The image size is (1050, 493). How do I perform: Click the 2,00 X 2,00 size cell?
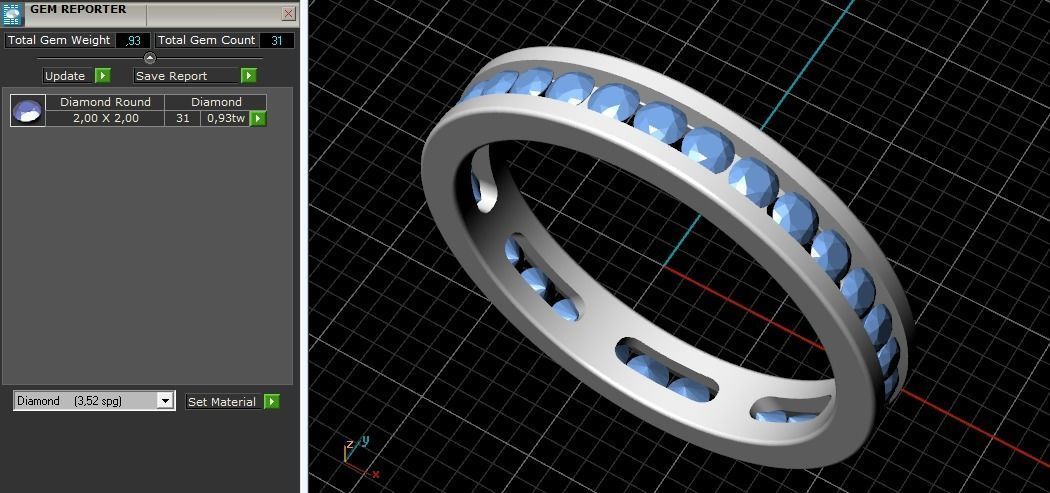pyautogui.click(x=105, y=119)
